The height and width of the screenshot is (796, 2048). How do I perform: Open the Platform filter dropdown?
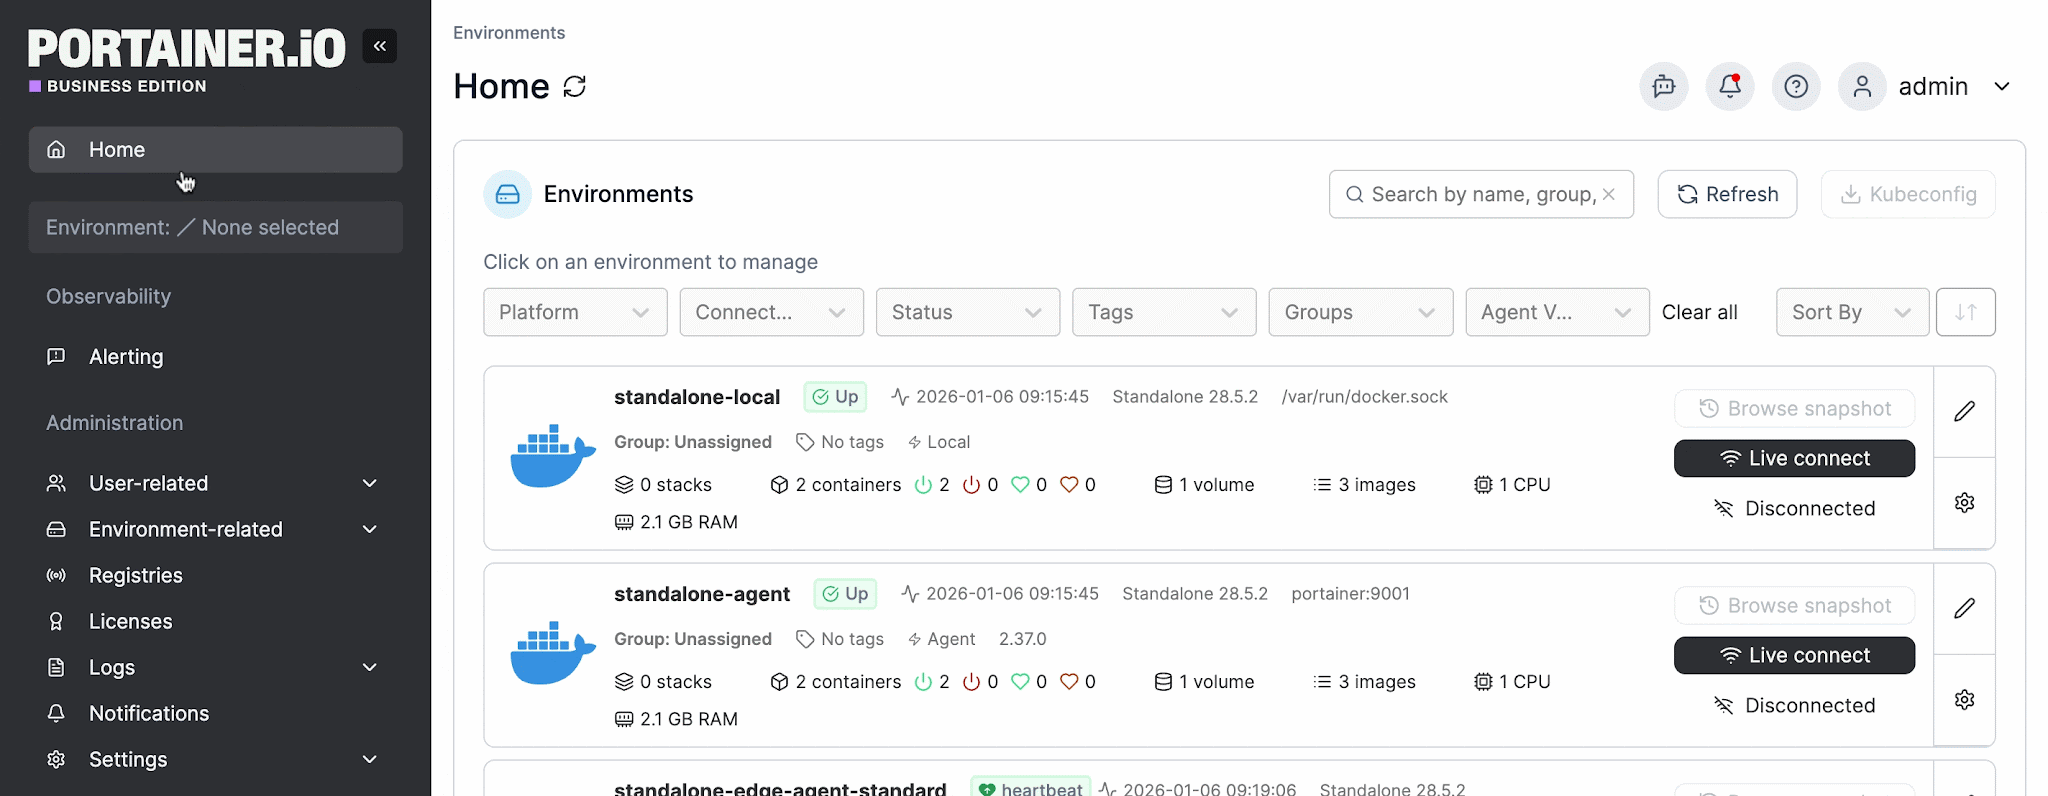575,312
